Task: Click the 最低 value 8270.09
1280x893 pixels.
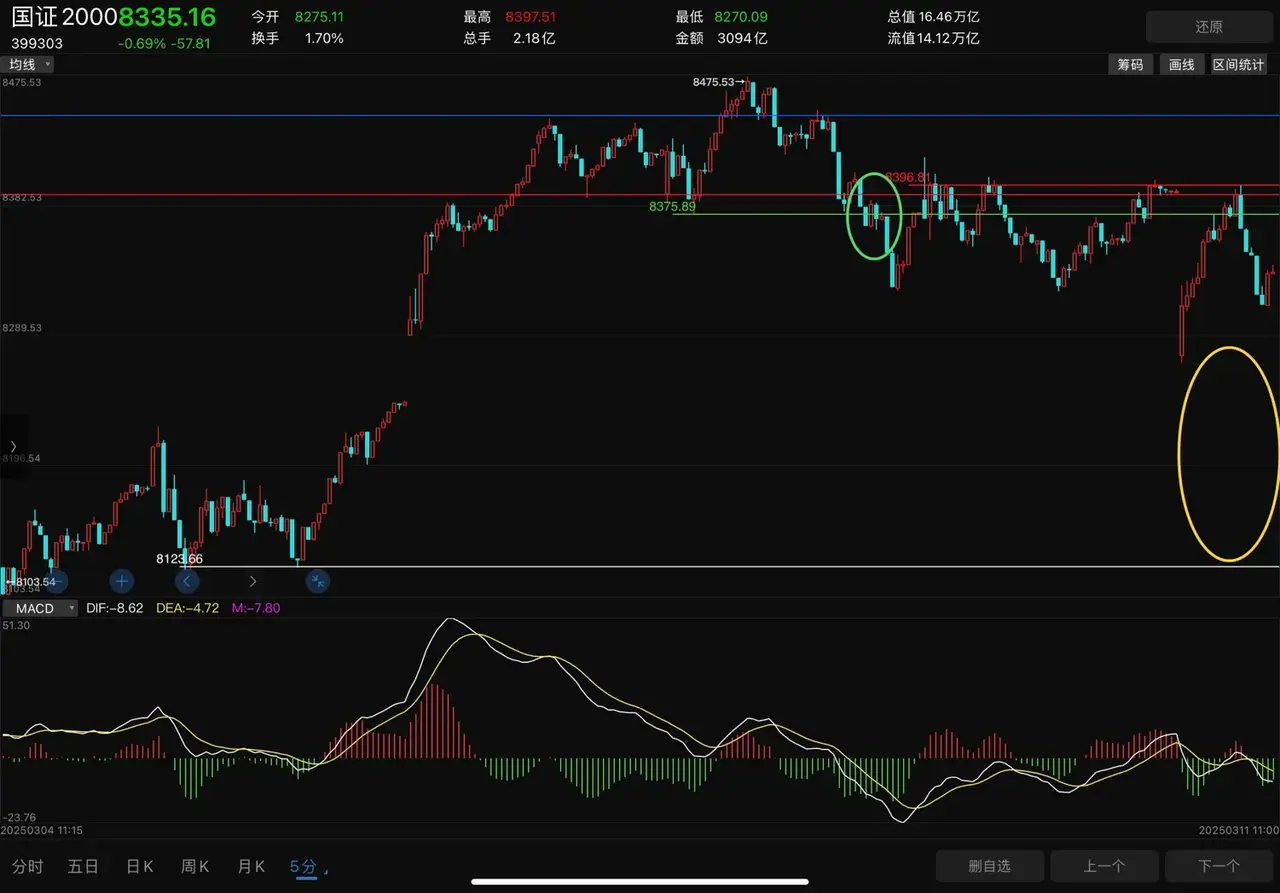Action: coord(741,17)
